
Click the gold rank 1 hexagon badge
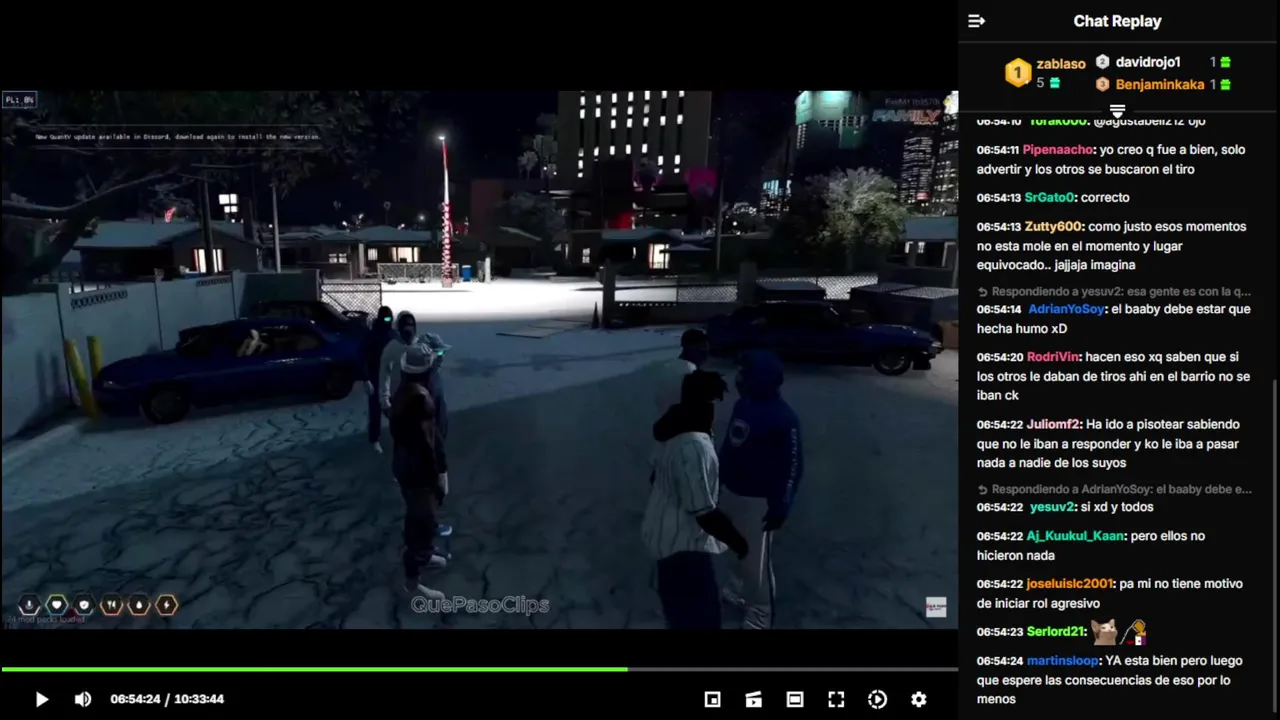1018,72
